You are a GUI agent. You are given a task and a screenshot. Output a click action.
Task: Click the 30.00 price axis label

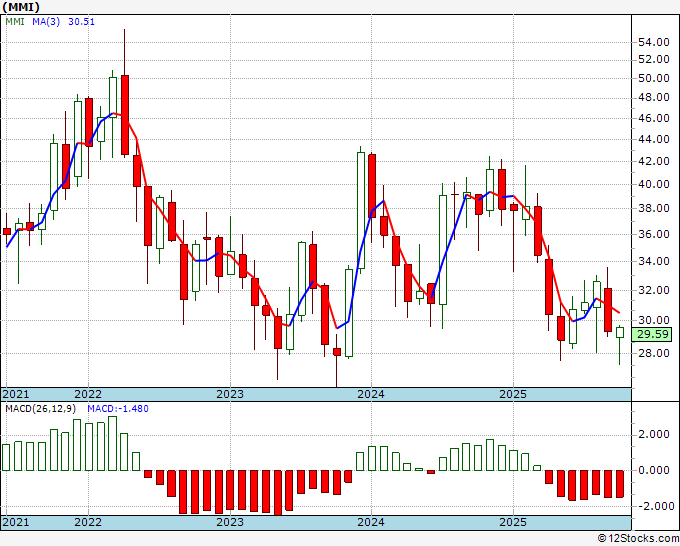tap(654, 320)
